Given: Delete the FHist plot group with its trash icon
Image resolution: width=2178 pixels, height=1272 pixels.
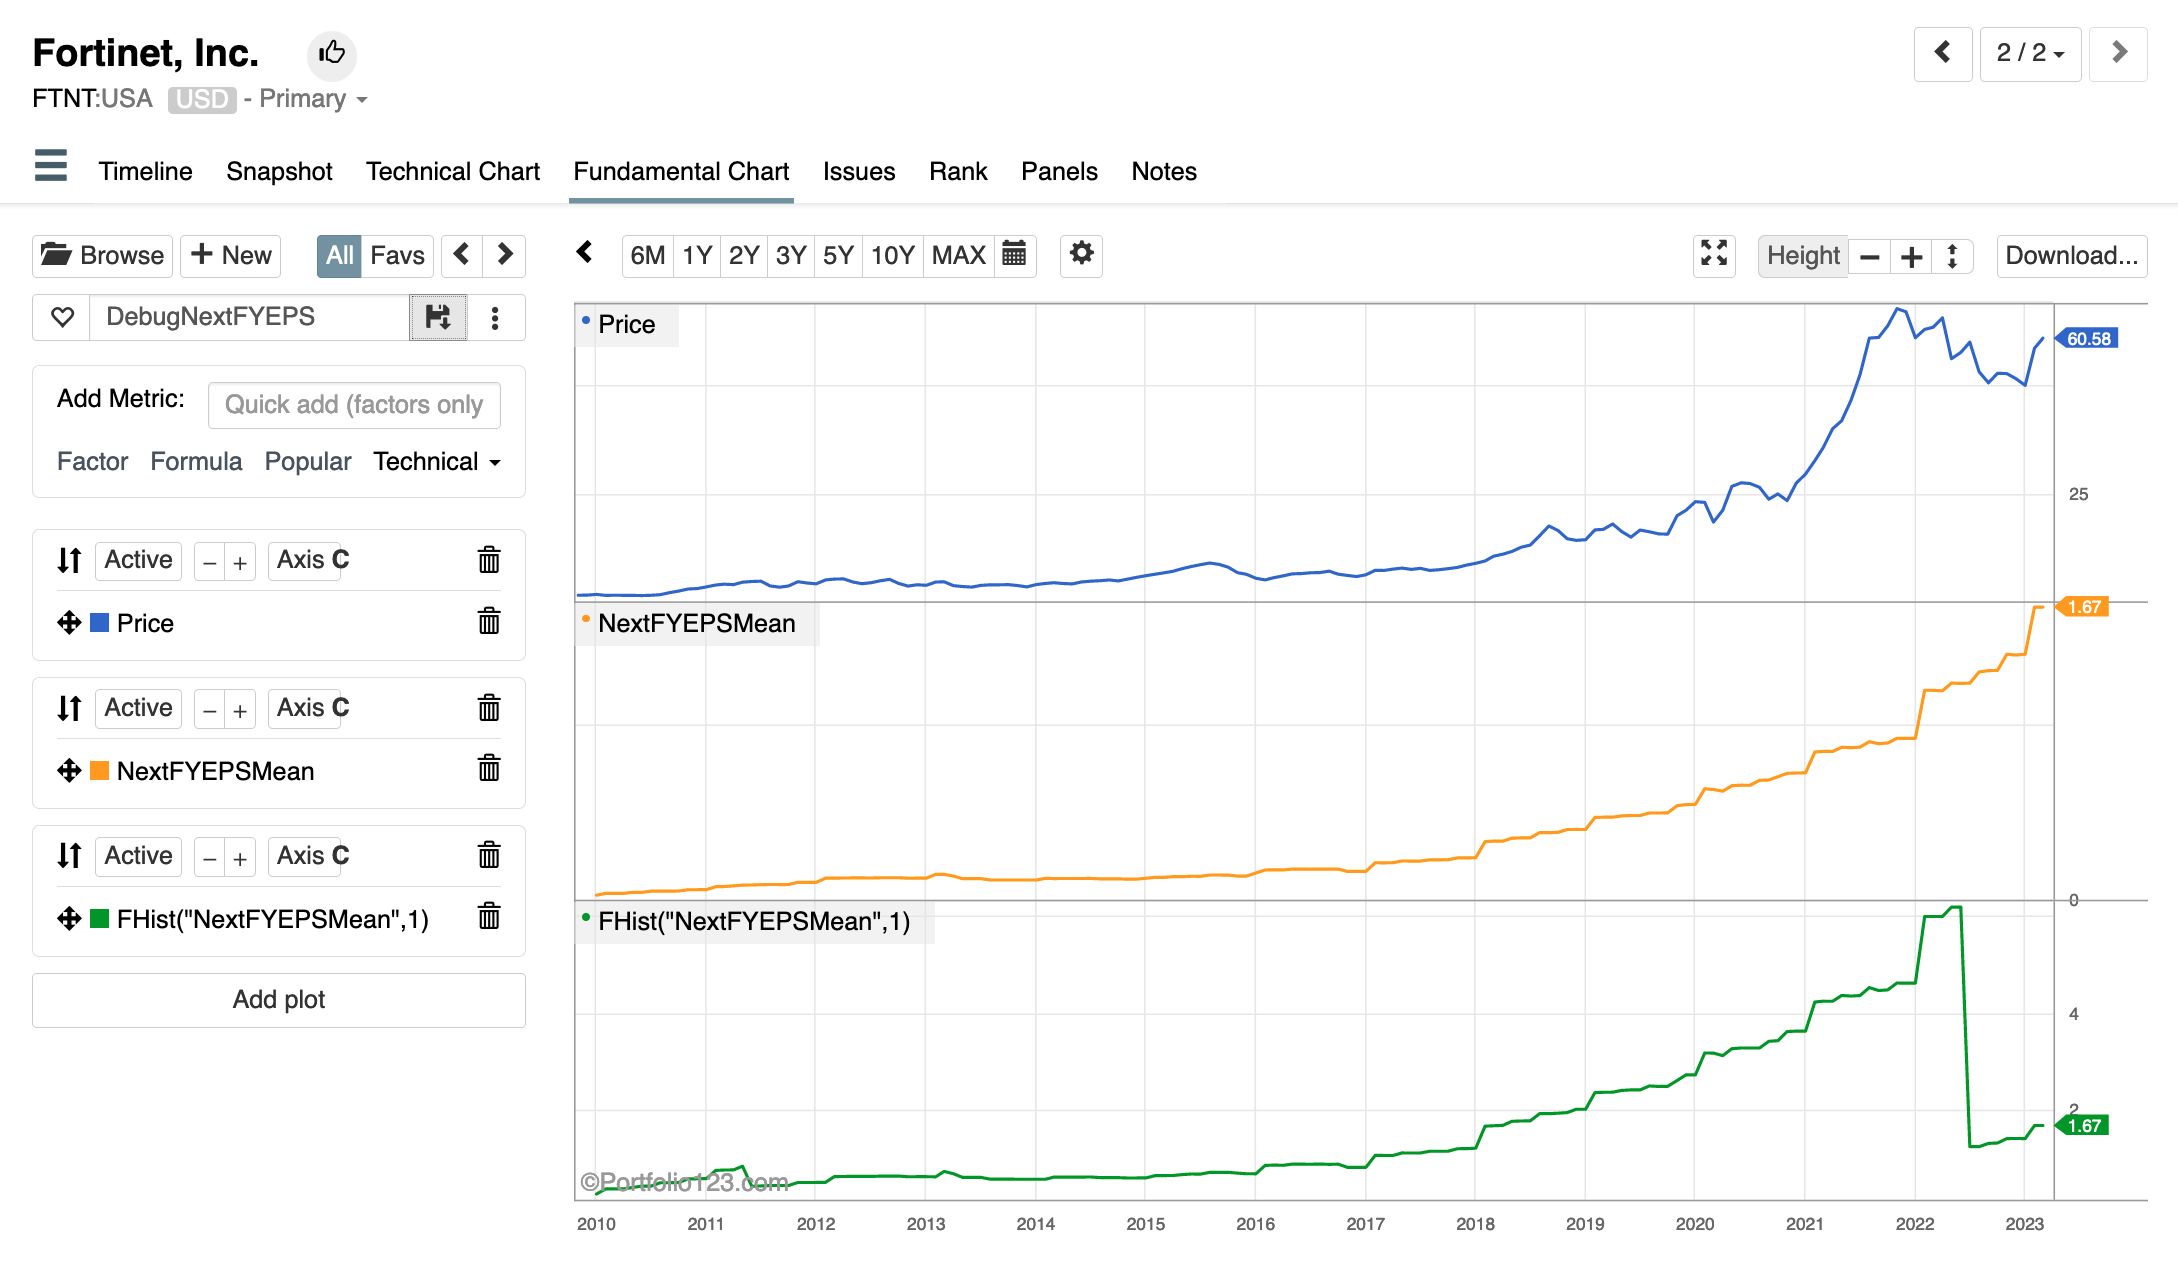Looking at the screenshot, I should pyautogui.click(x=489, y=855).
